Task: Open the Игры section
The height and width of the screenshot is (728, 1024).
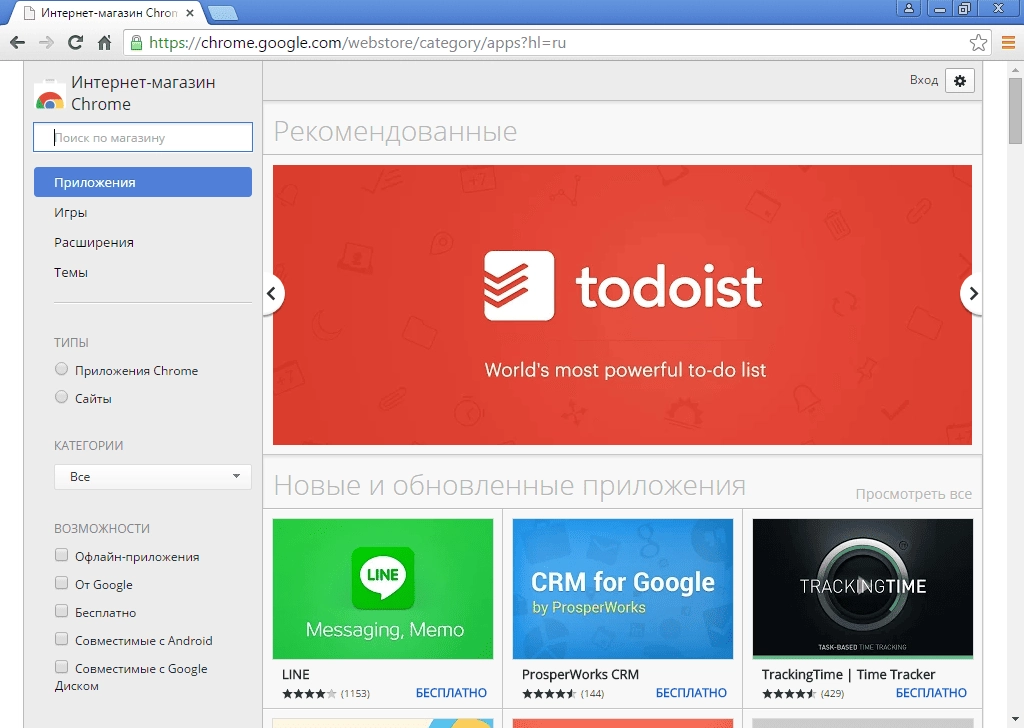Action: 71,213
